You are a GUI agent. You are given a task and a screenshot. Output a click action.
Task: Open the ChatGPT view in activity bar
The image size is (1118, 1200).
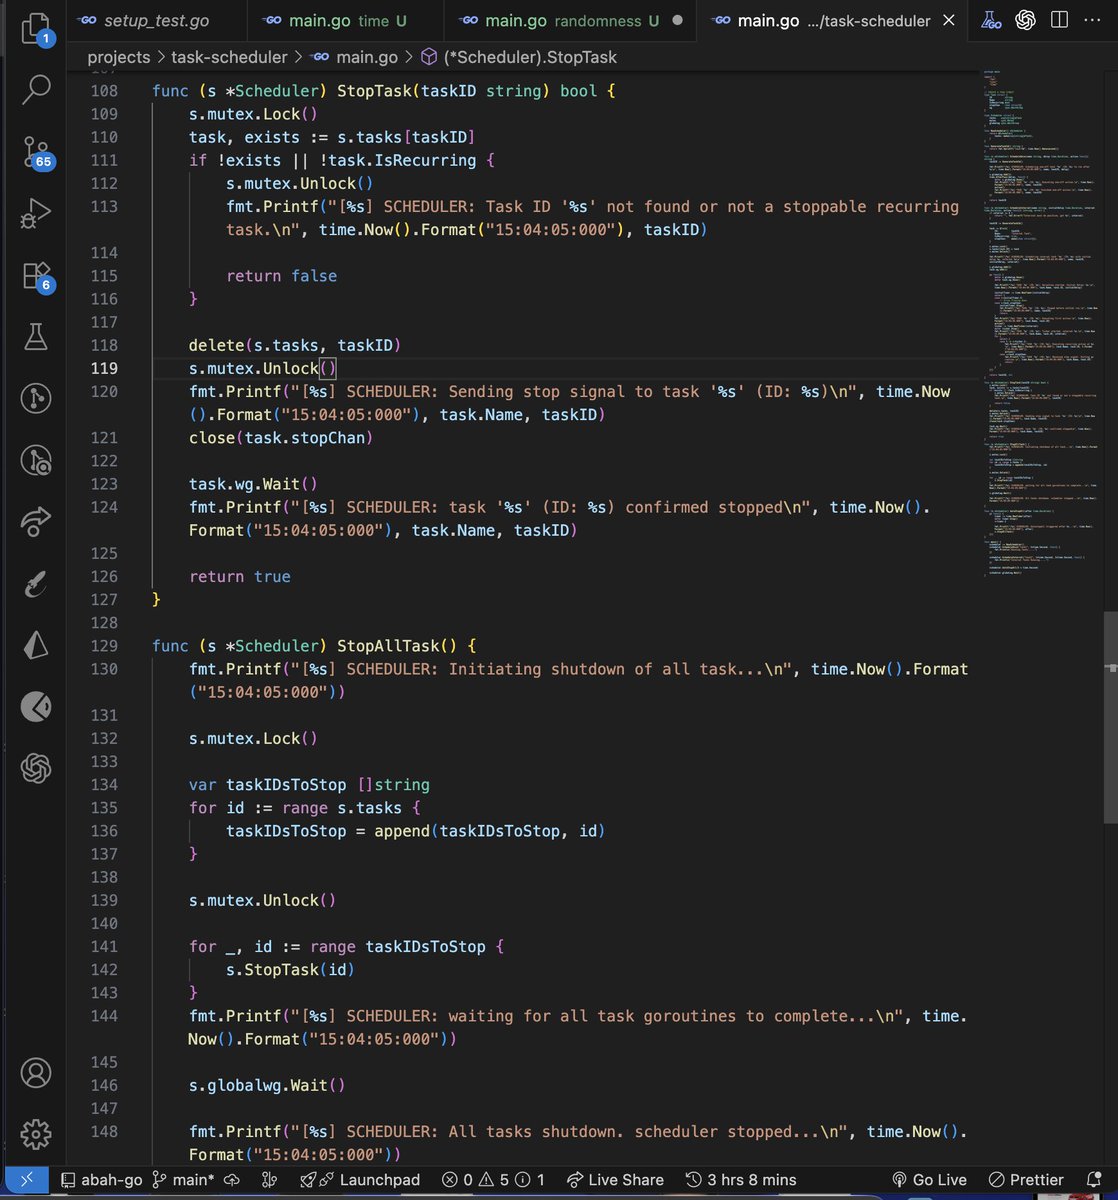(36, 769)
